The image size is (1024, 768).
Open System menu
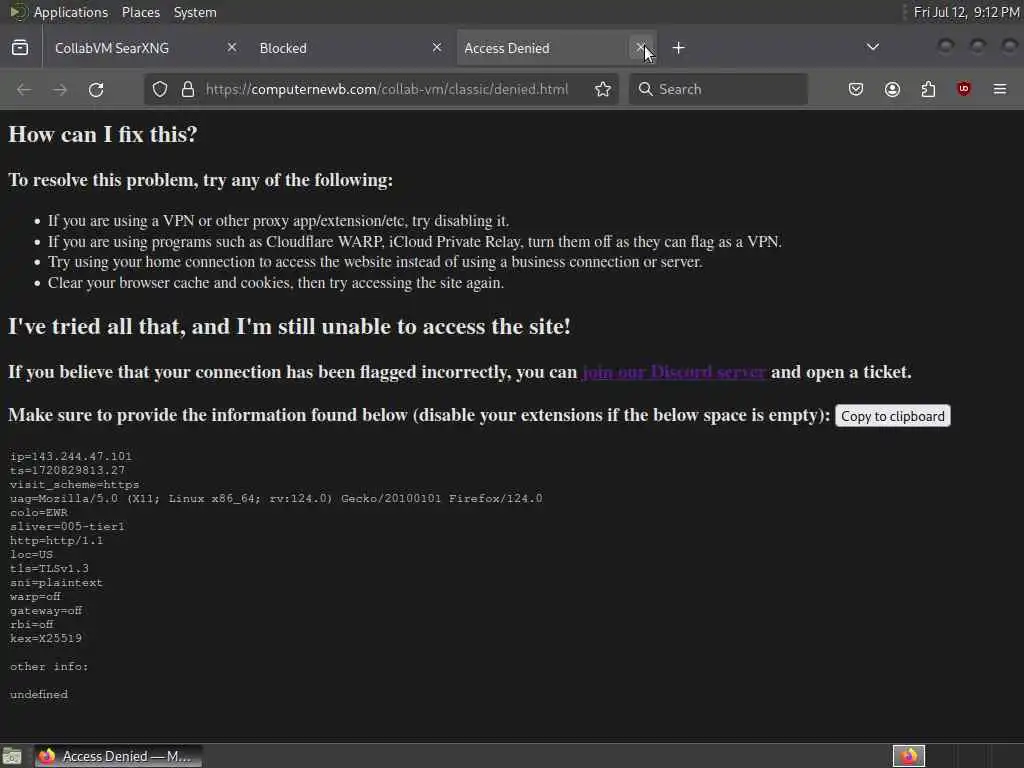point(195,12)
